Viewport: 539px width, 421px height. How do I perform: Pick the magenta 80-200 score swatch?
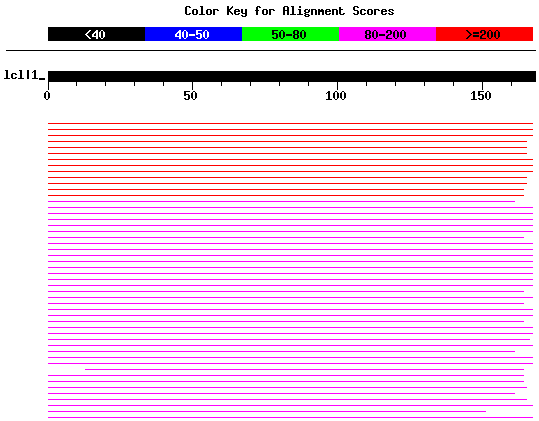coord(387,34)
